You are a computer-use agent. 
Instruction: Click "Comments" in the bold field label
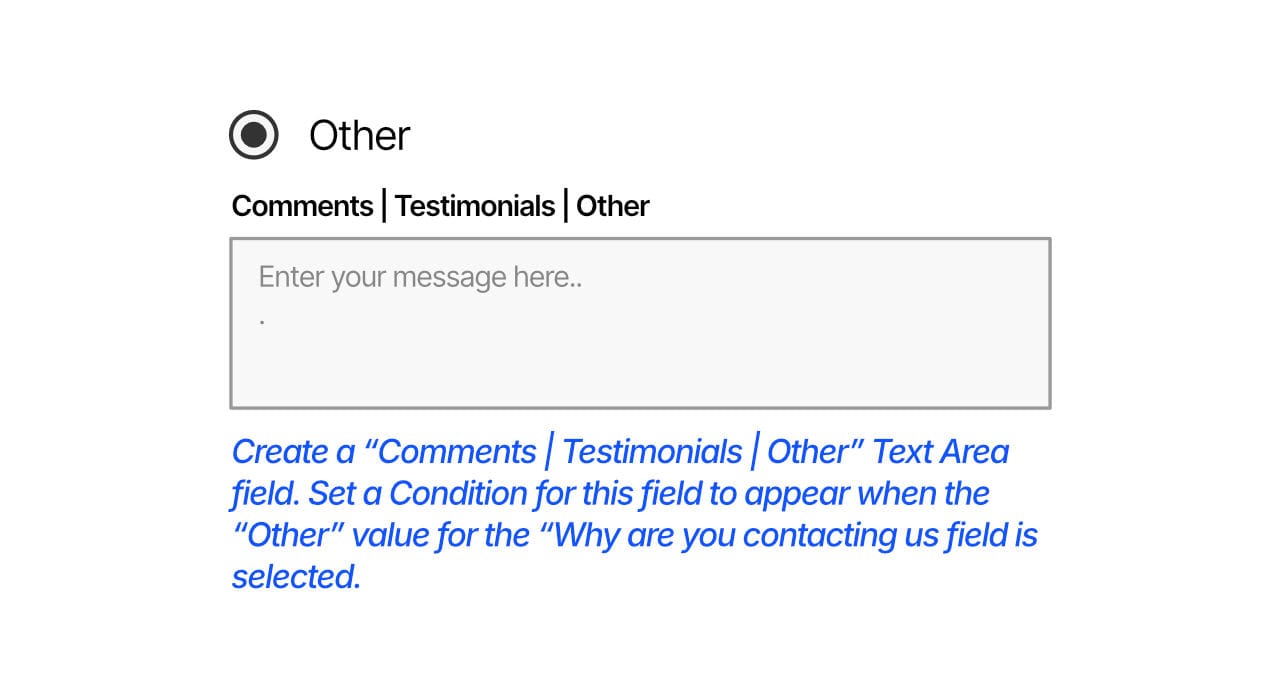(302, 206)
